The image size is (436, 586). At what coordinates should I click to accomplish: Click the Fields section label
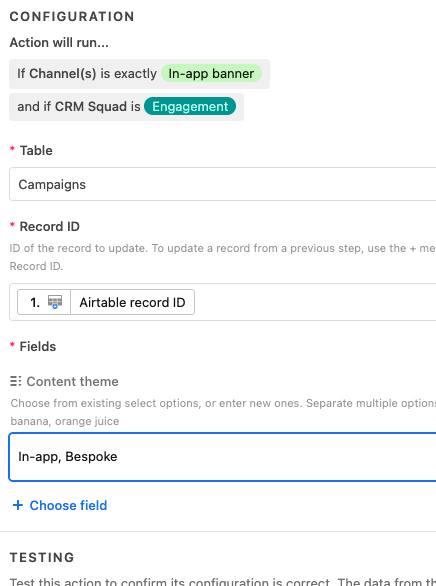[x=38, y=346]
